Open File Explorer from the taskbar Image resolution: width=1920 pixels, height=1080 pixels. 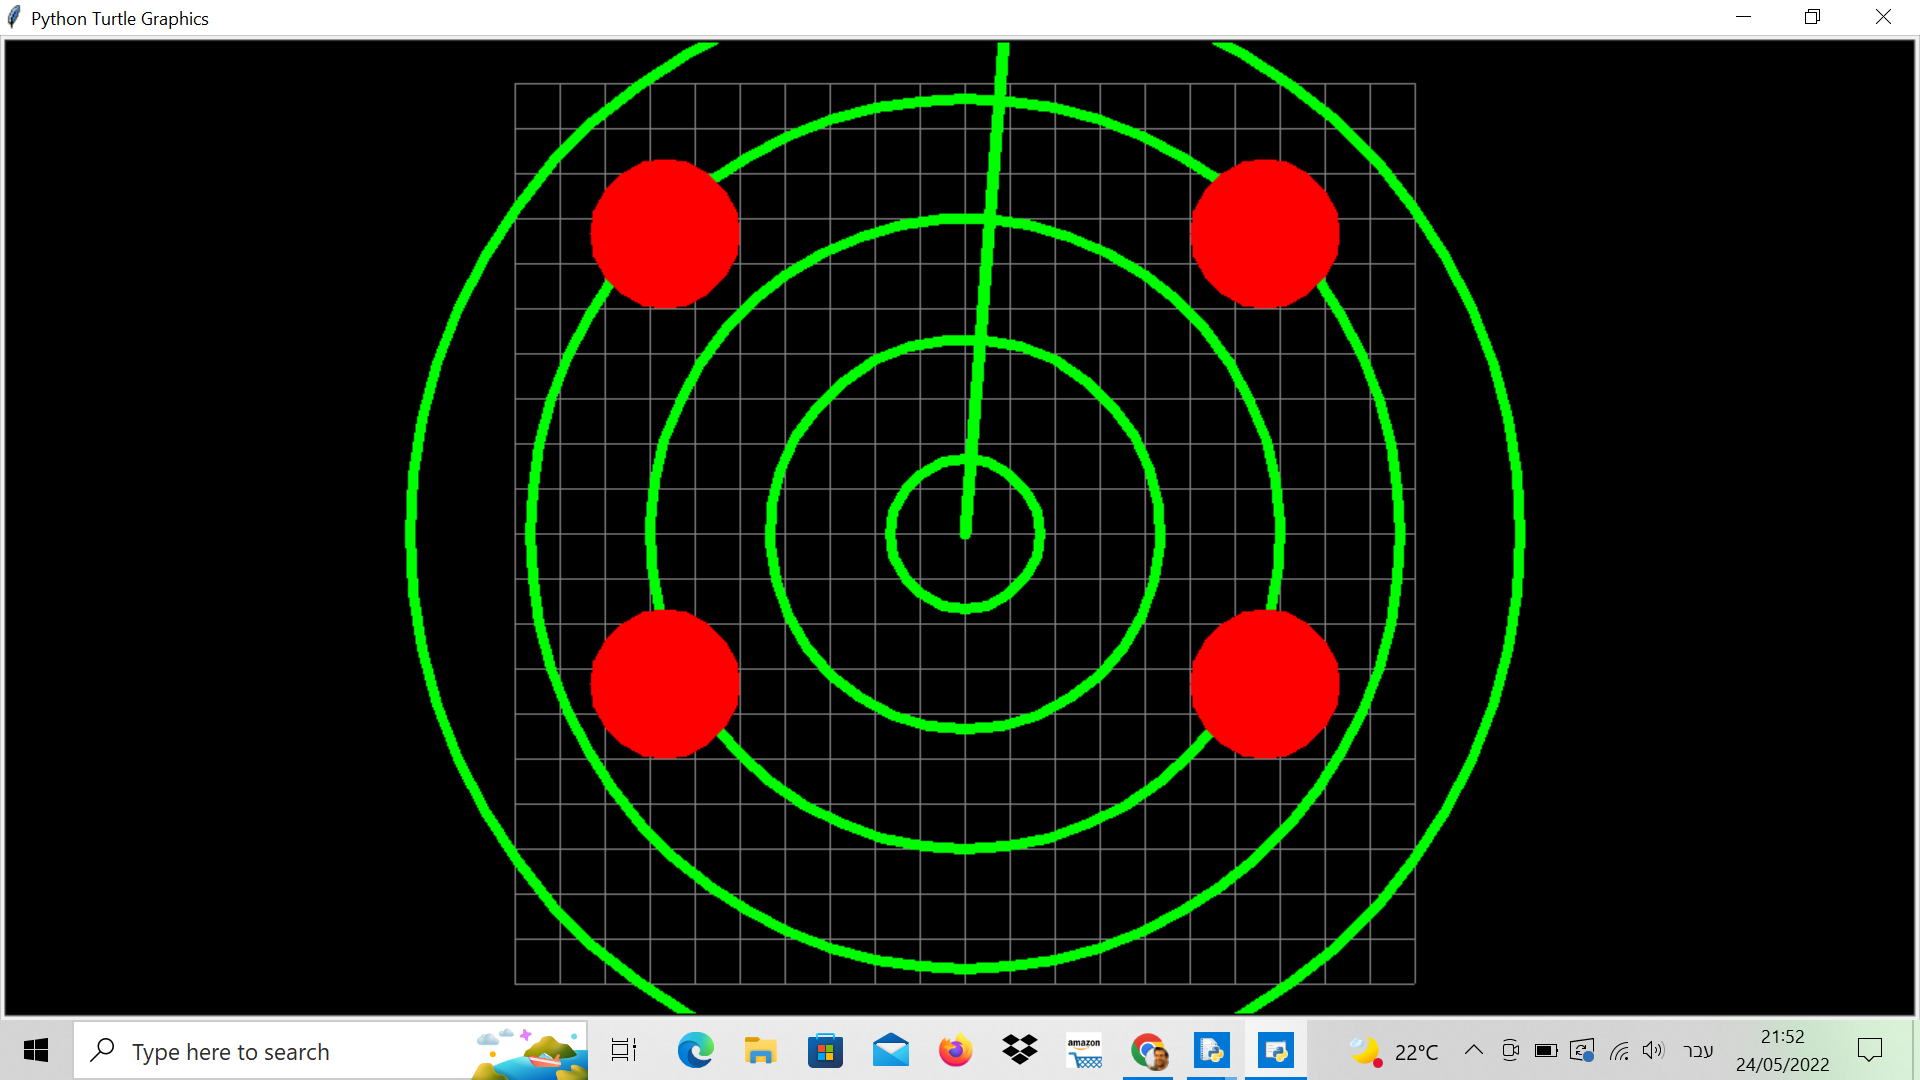coord(760,1051)
